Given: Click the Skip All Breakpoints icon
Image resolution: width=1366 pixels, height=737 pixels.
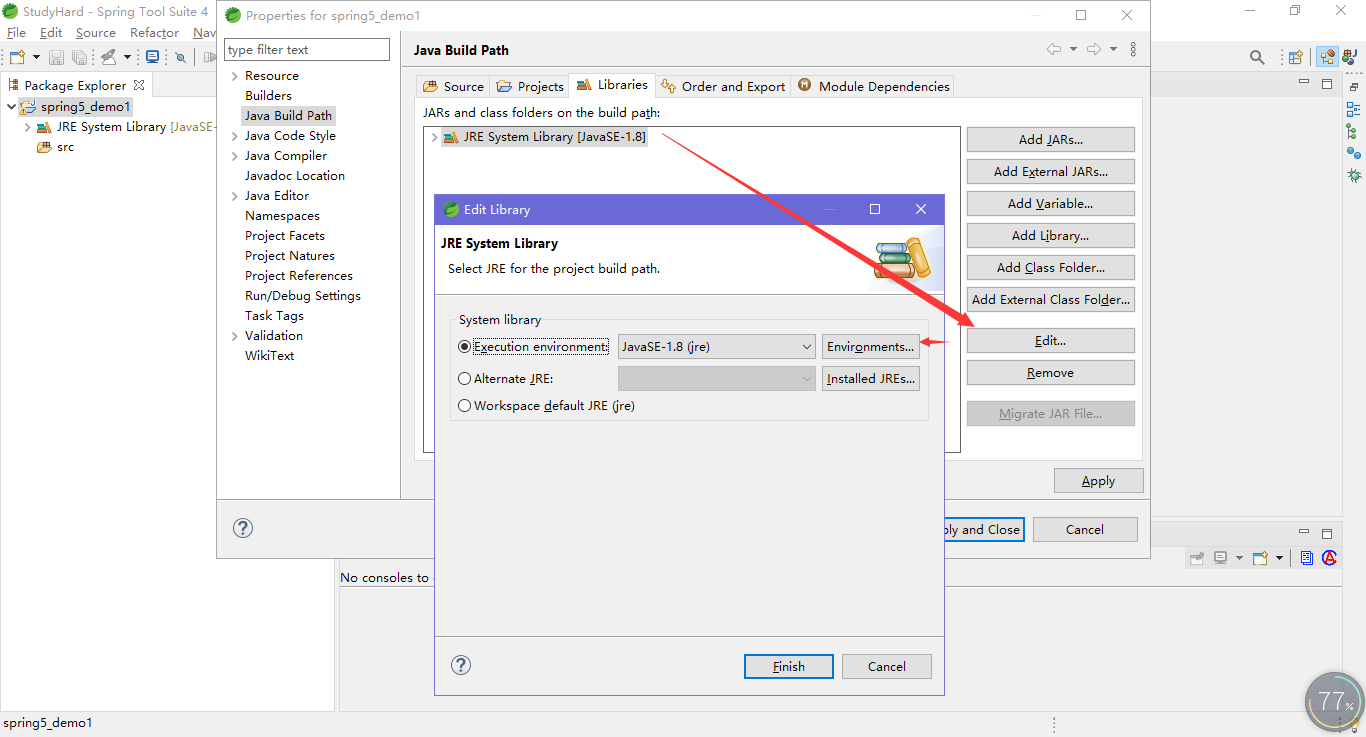Looking at the screenshot, I should pyautogui.click(x=181, y=57).
